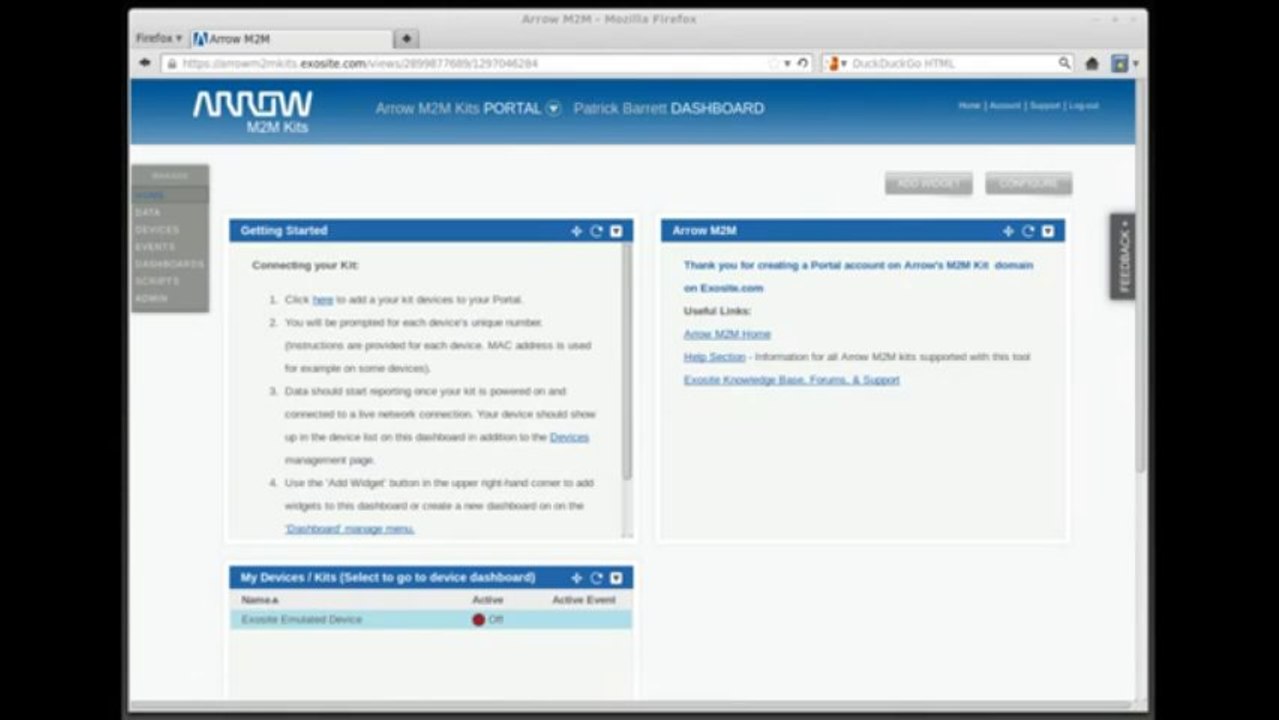Viewport: 1279px width, 720px height.
Task: Open the search engine selector dropdown
Action: pyautogui.click(x=836, y=63)
